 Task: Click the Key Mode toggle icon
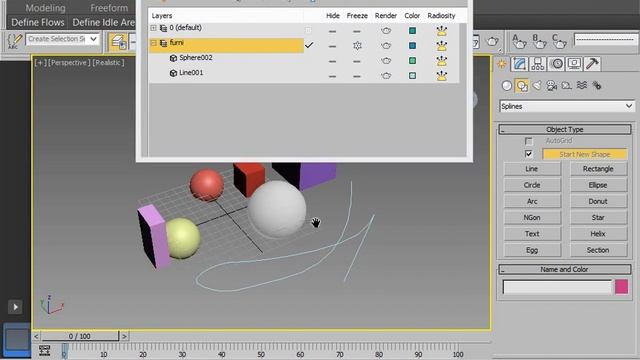(44, 350)
